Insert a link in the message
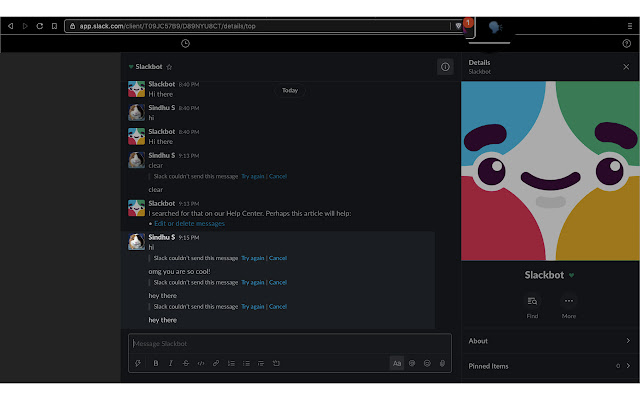 coord(216,363)
